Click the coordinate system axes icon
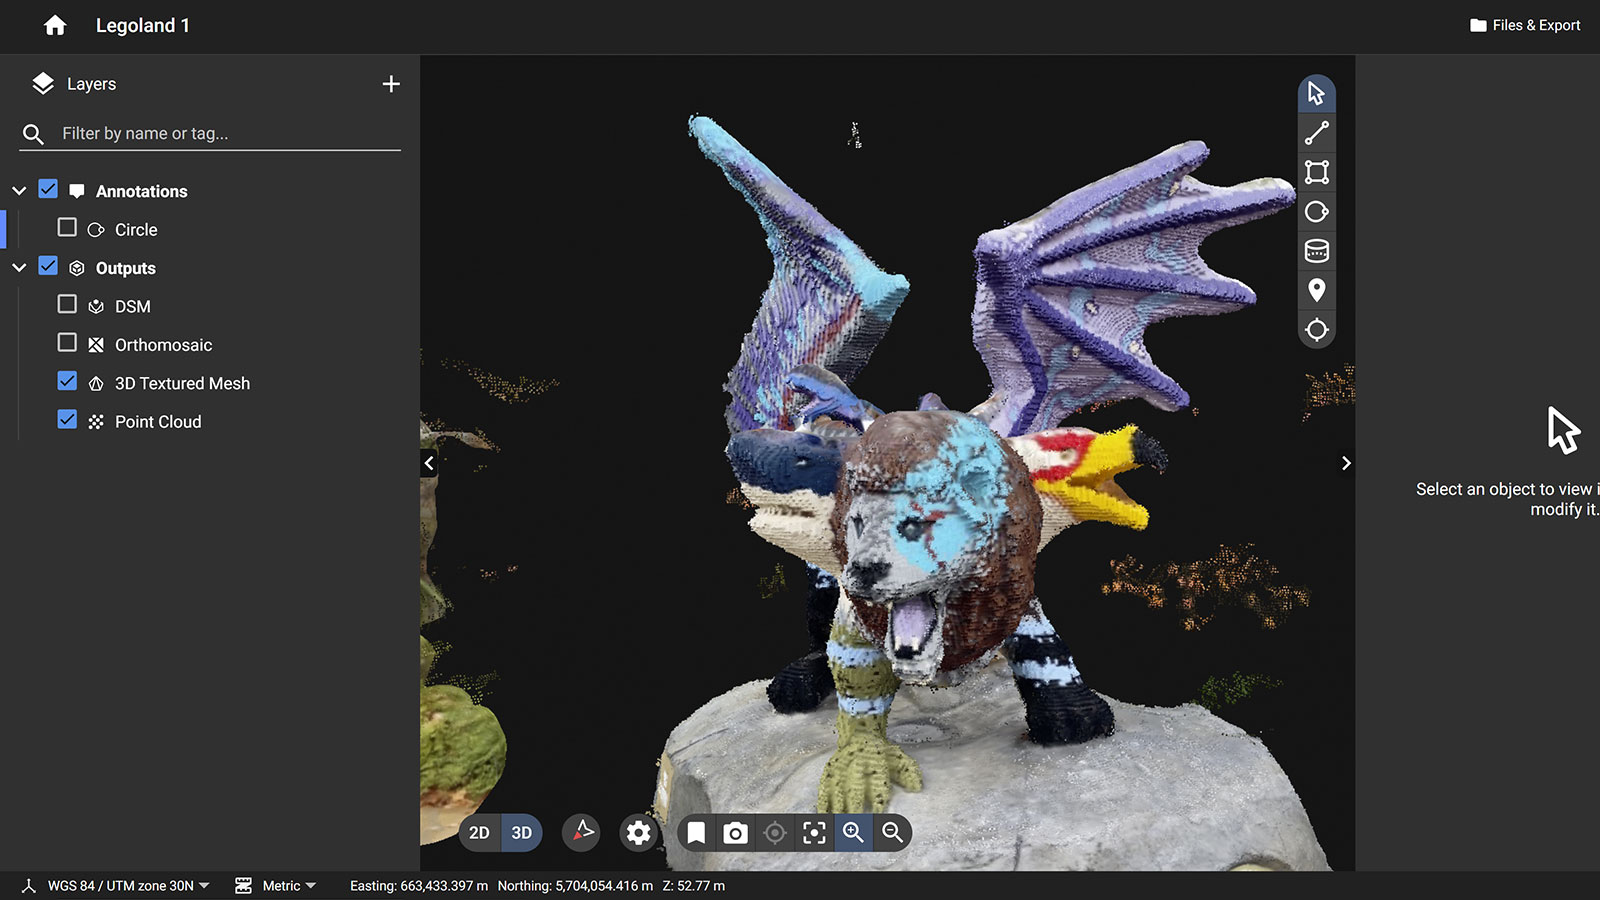The height and width of the screenshot is (900, 1600). 29,886
